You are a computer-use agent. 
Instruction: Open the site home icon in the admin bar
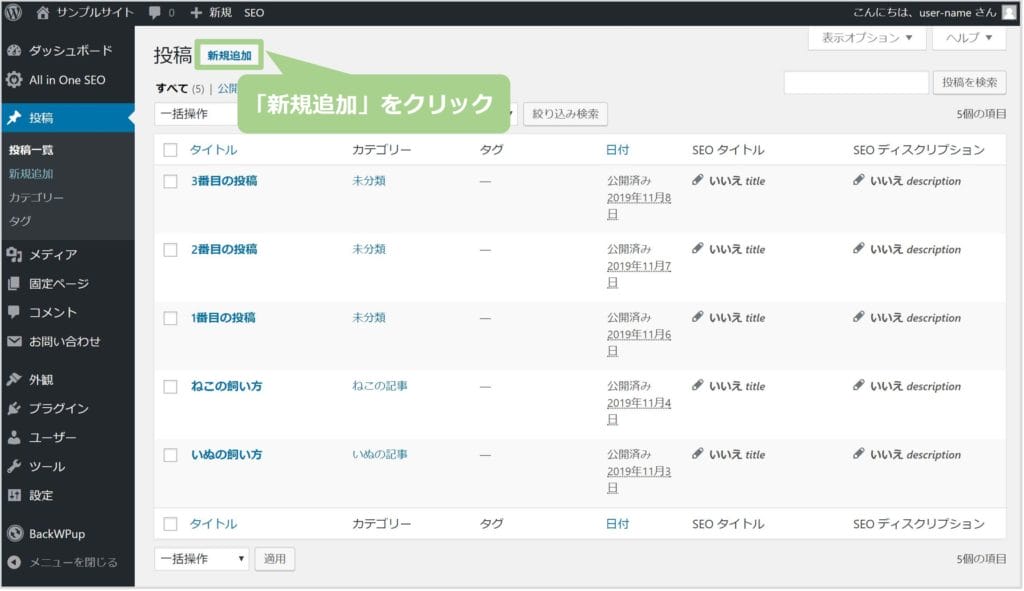[42, 12]
